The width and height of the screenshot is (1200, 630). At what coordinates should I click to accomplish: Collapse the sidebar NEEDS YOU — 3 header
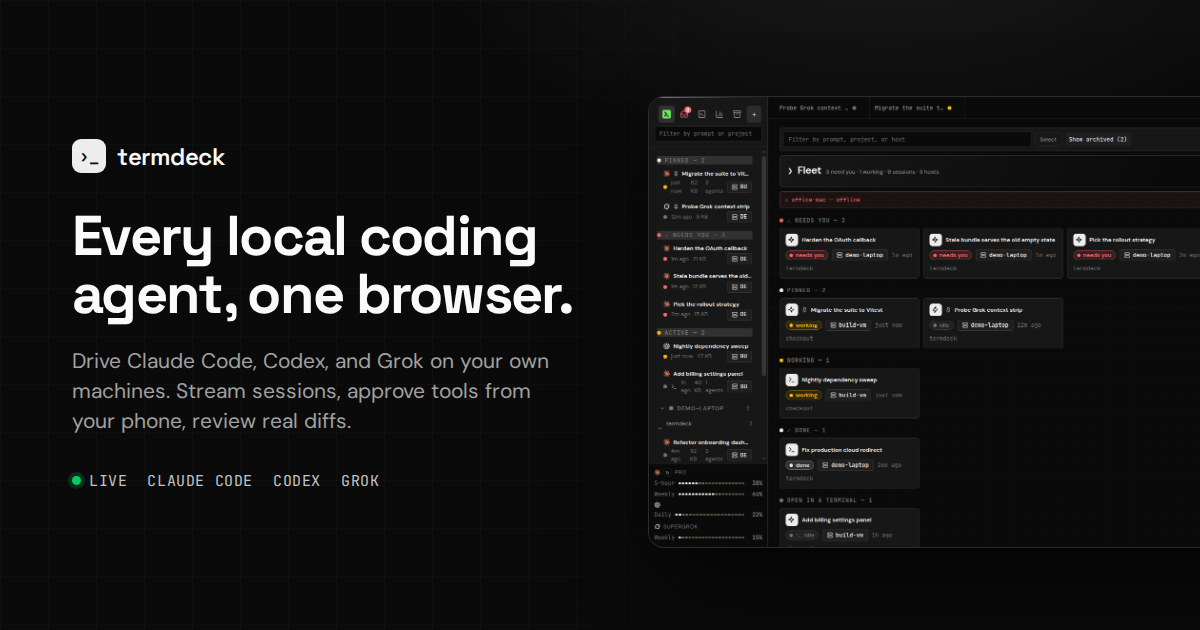(x=704, y=235)
